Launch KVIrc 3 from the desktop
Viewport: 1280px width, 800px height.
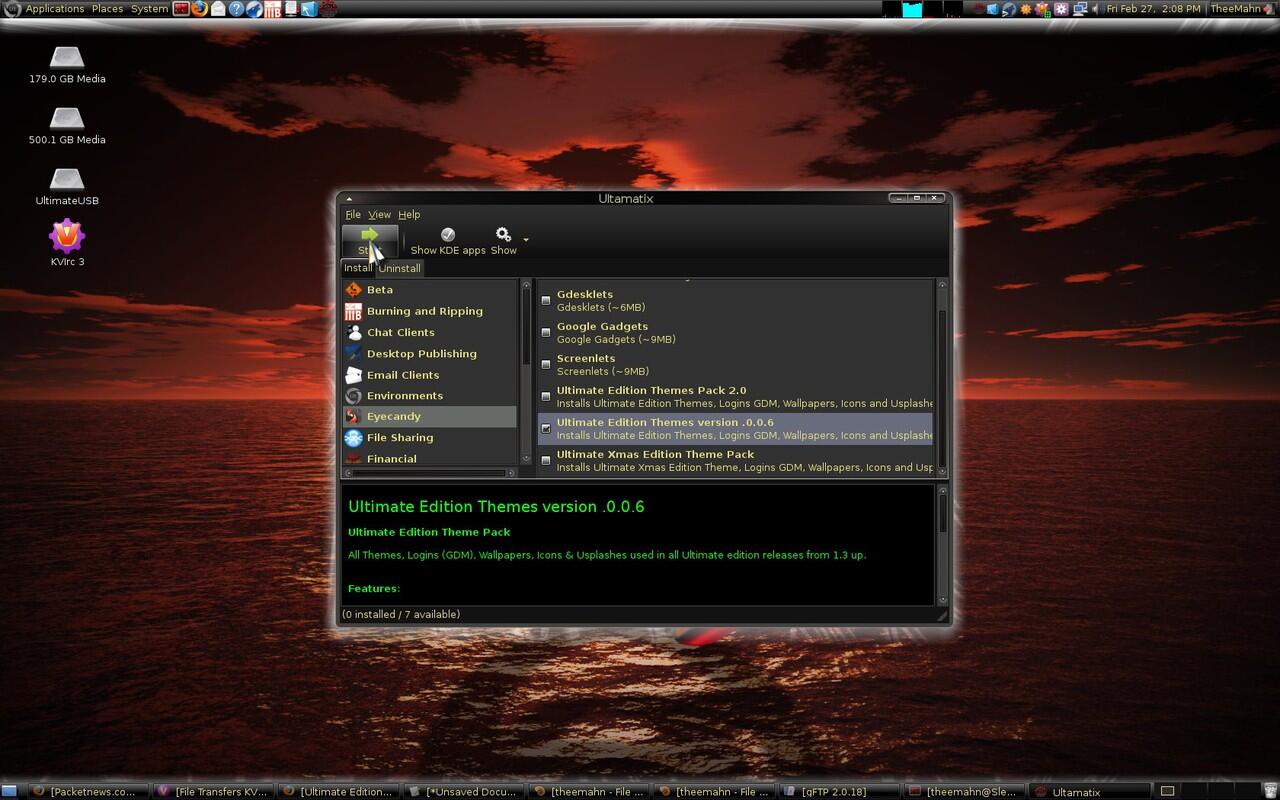tap(66, 235)
